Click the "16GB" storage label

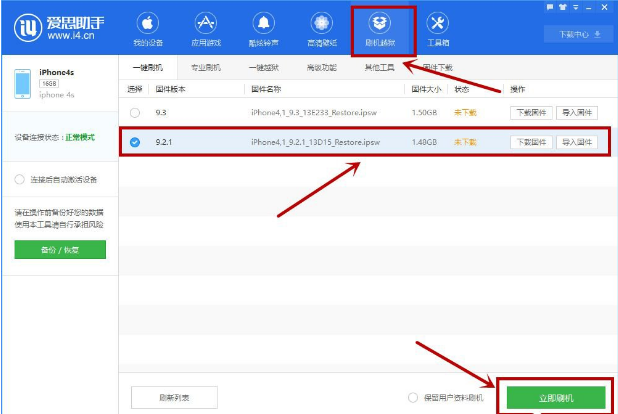[49, 84]
